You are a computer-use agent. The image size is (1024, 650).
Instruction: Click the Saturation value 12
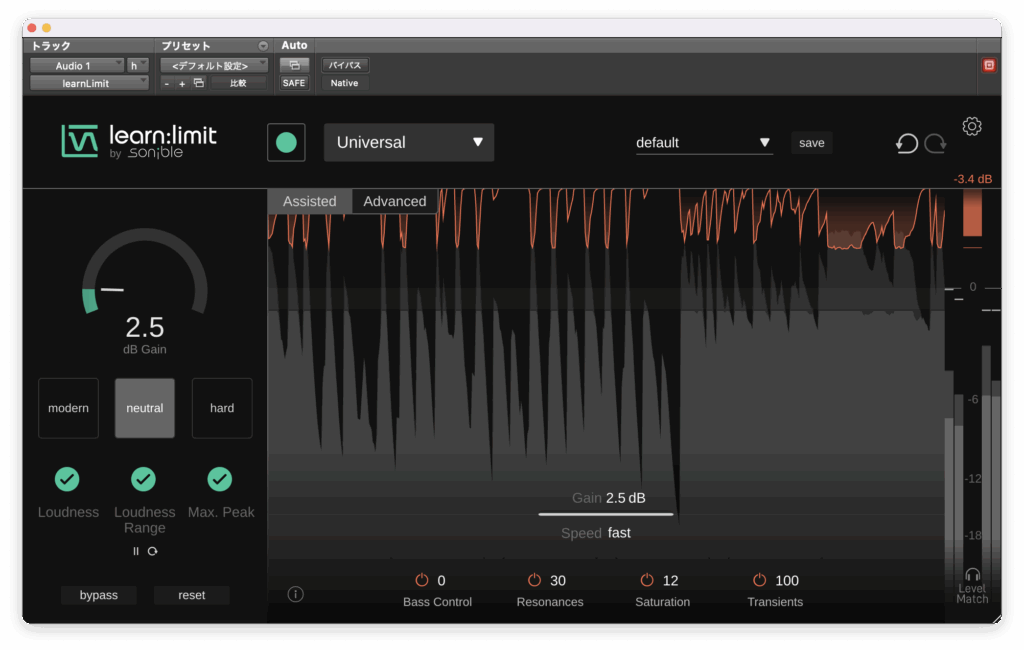point(671,581)
